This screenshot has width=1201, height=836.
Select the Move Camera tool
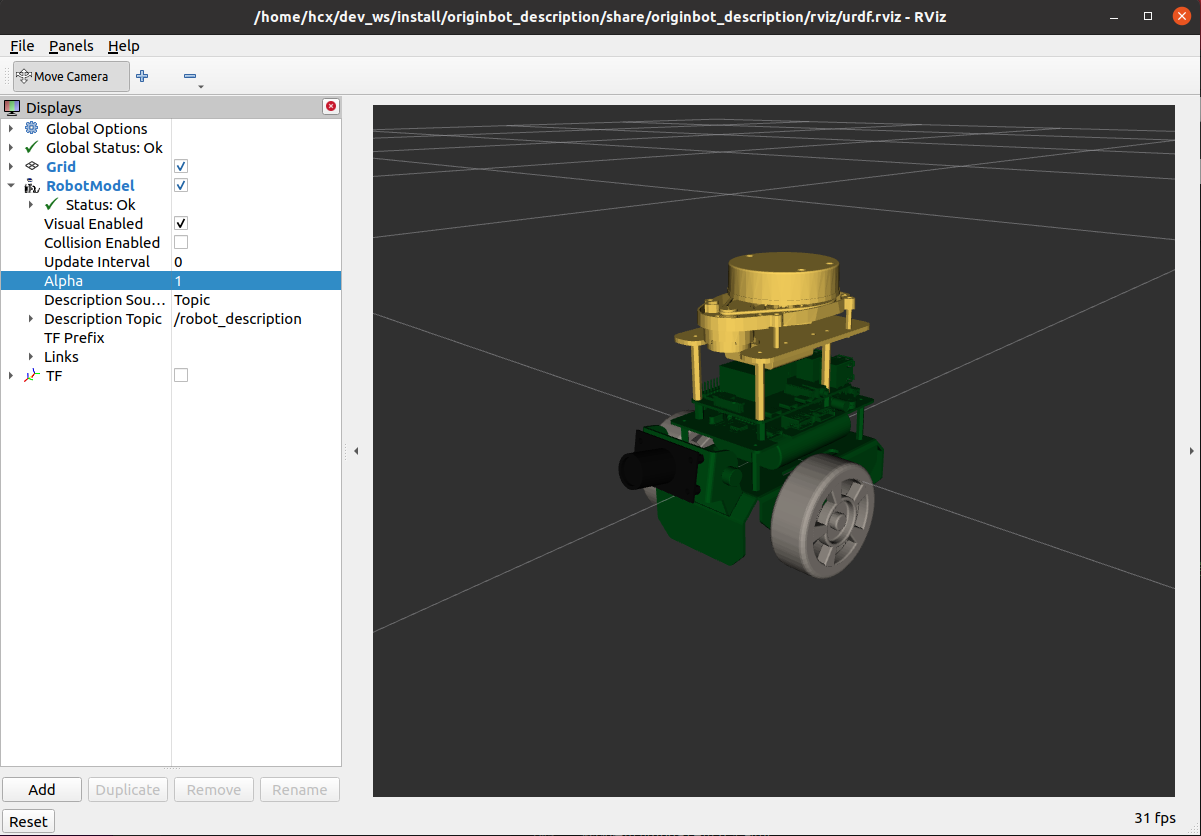click(x=71, y=76)
